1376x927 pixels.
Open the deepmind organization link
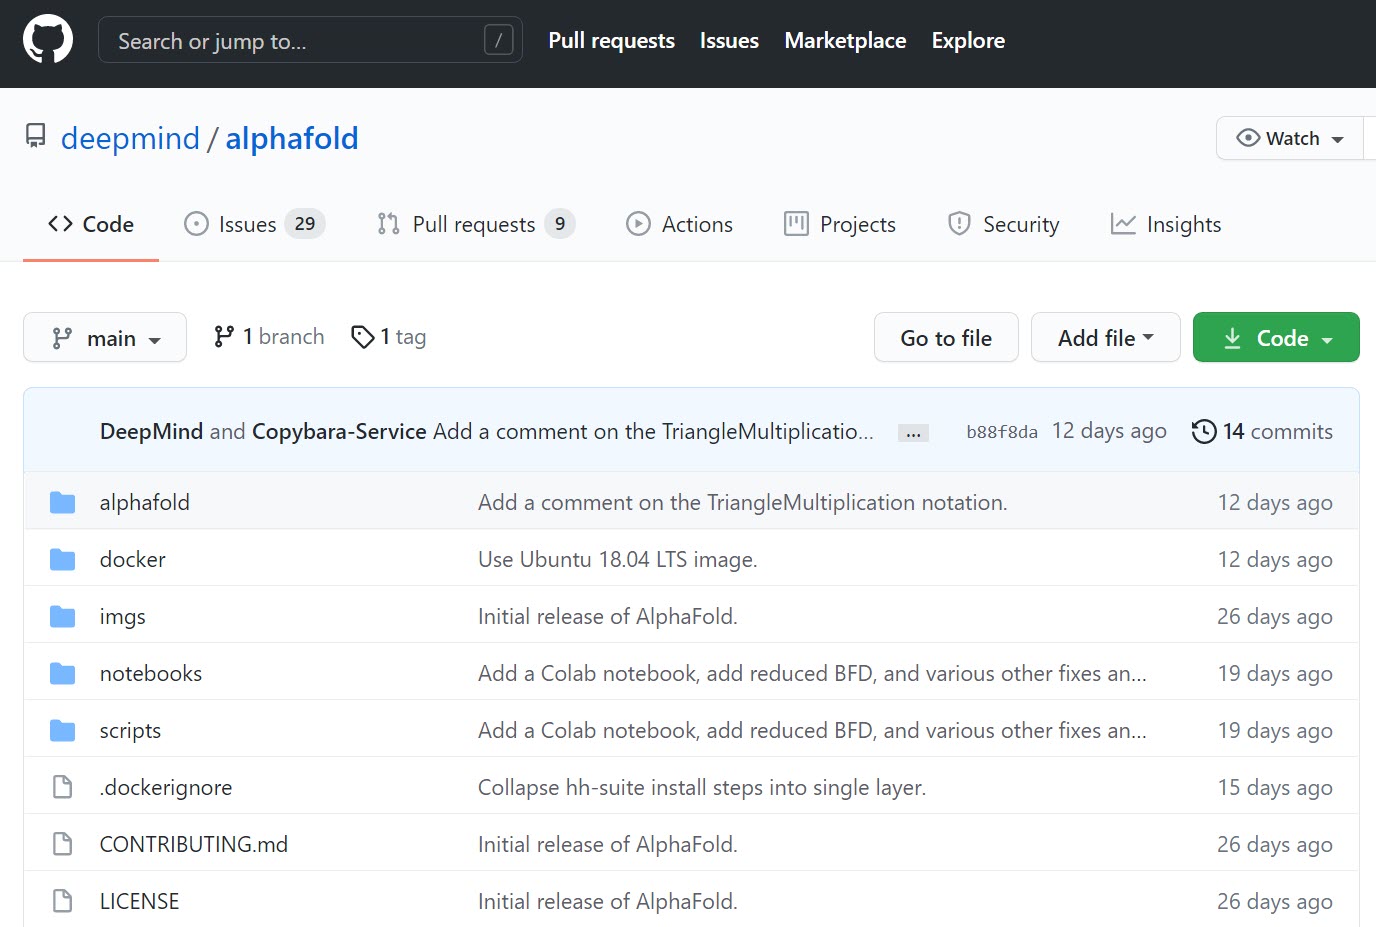130,138
